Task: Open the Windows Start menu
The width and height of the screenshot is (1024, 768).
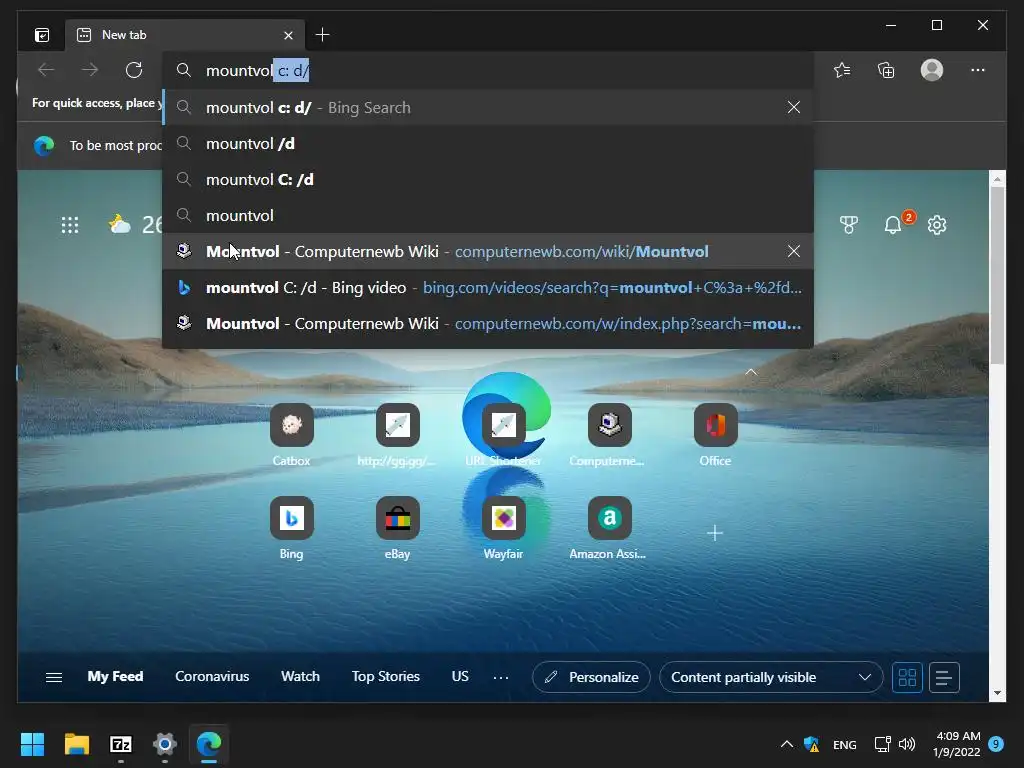Action: 32,744
